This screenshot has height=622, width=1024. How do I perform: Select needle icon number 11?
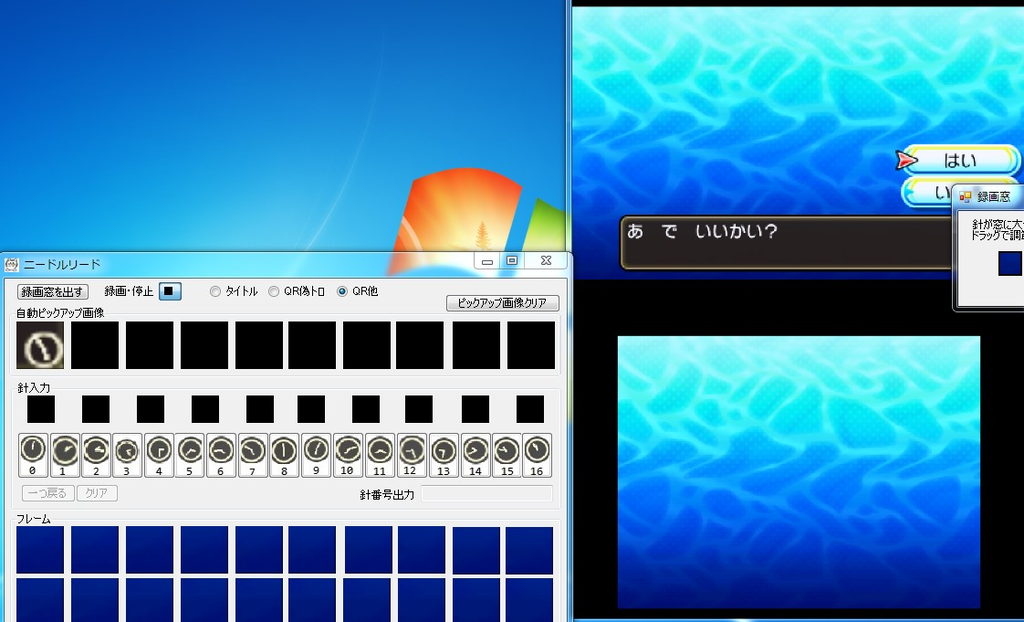point(379,455)
